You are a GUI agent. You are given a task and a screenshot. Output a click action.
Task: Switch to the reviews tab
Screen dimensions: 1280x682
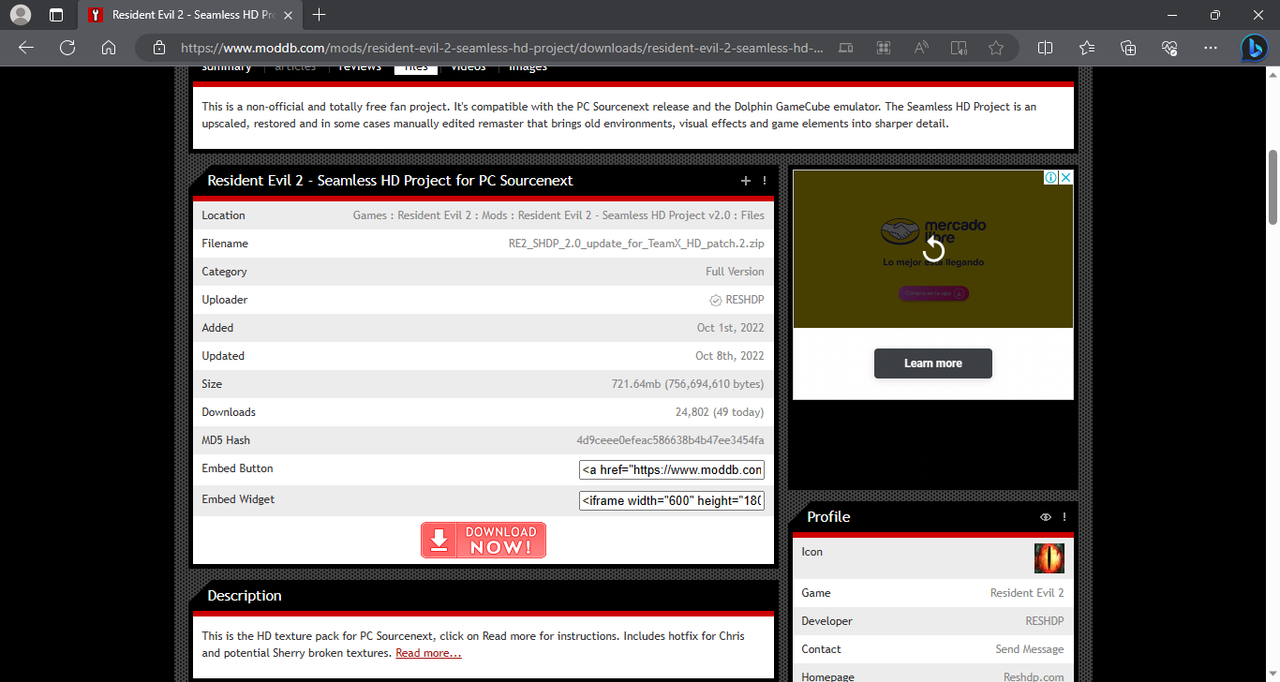pos(360,67)
